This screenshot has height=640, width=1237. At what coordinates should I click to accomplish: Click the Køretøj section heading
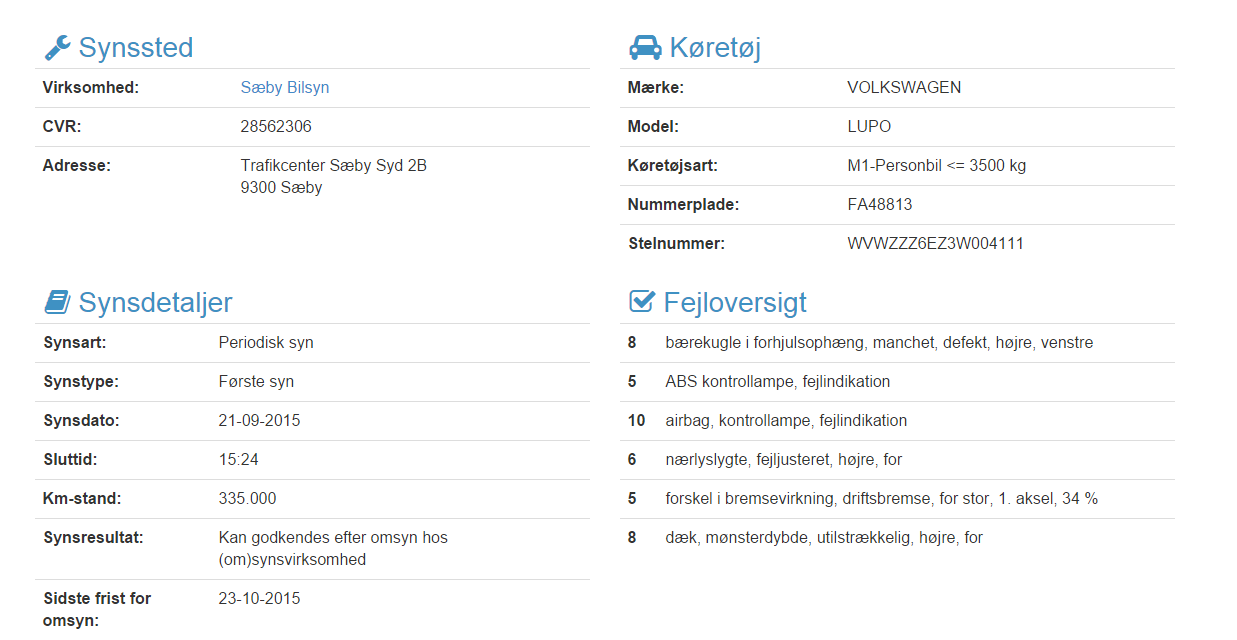[x=716, y=48]
